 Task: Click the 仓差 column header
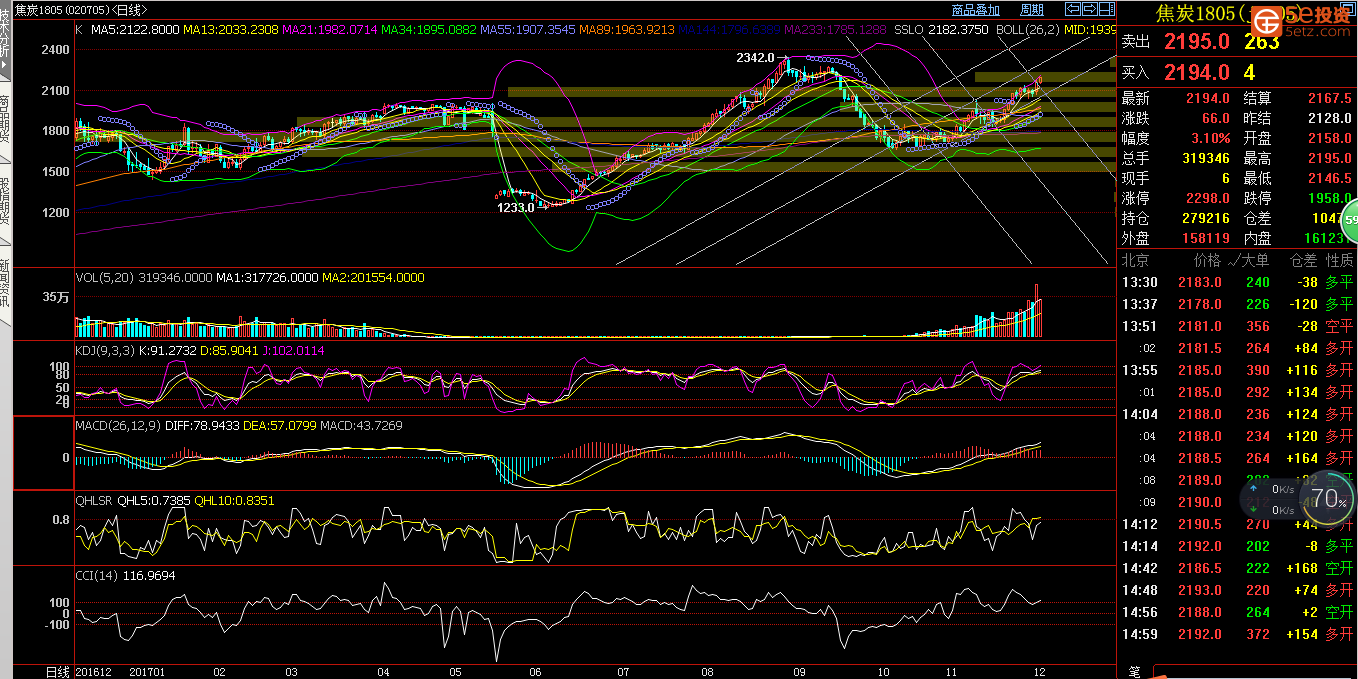tap(1304, 260)
